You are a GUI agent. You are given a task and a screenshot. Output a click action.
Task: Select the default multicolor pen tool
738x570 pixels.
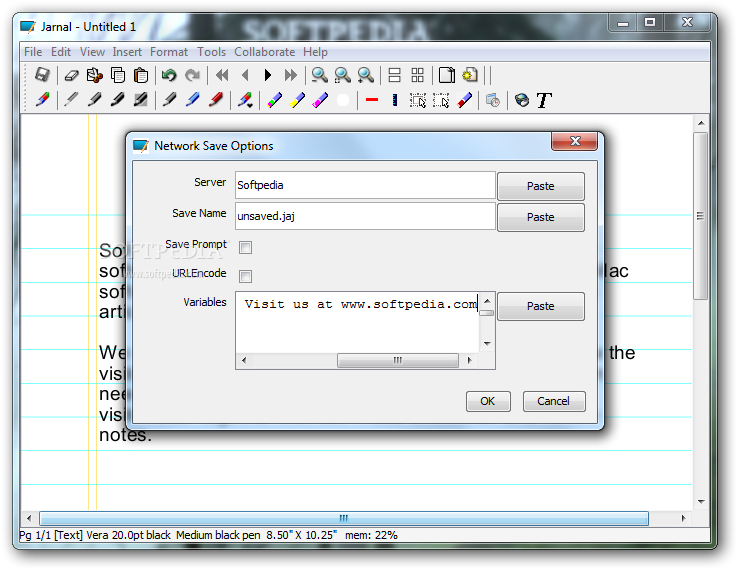(x=42, y=100)
